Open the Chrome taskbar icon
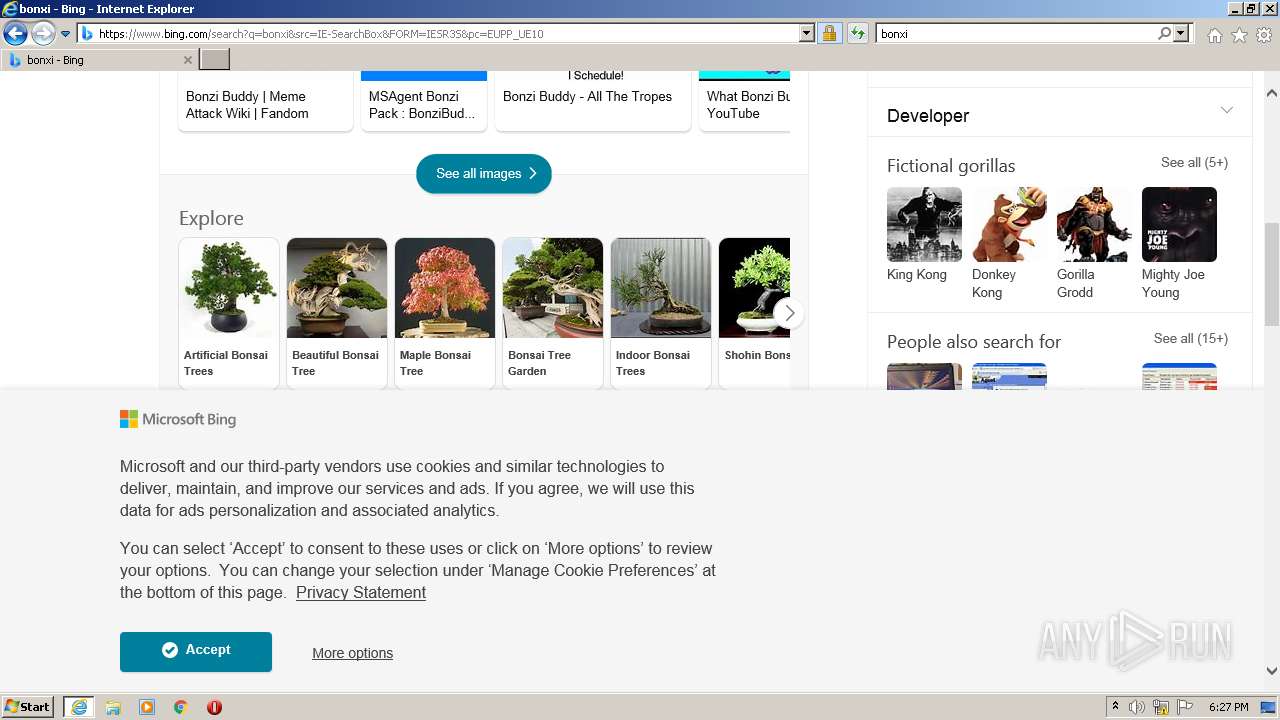This screenshot has height=720, width=1280. click(x=180, y=707)
